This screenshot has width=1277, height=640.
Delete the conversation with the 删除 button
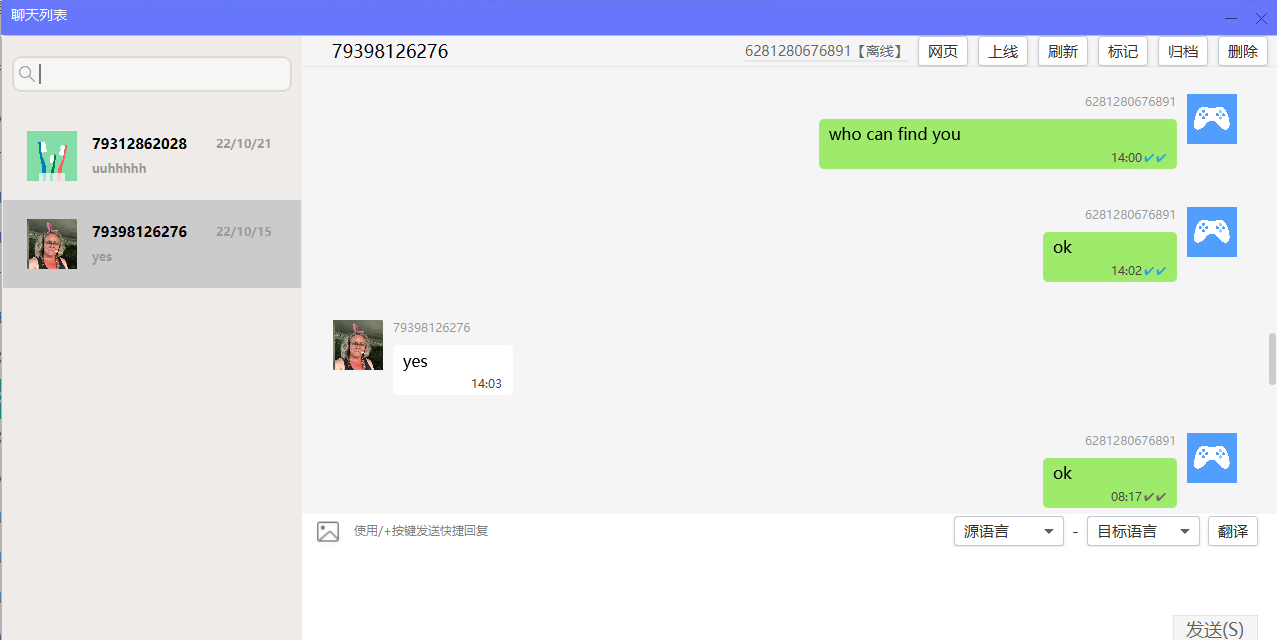pos(1243,52)
